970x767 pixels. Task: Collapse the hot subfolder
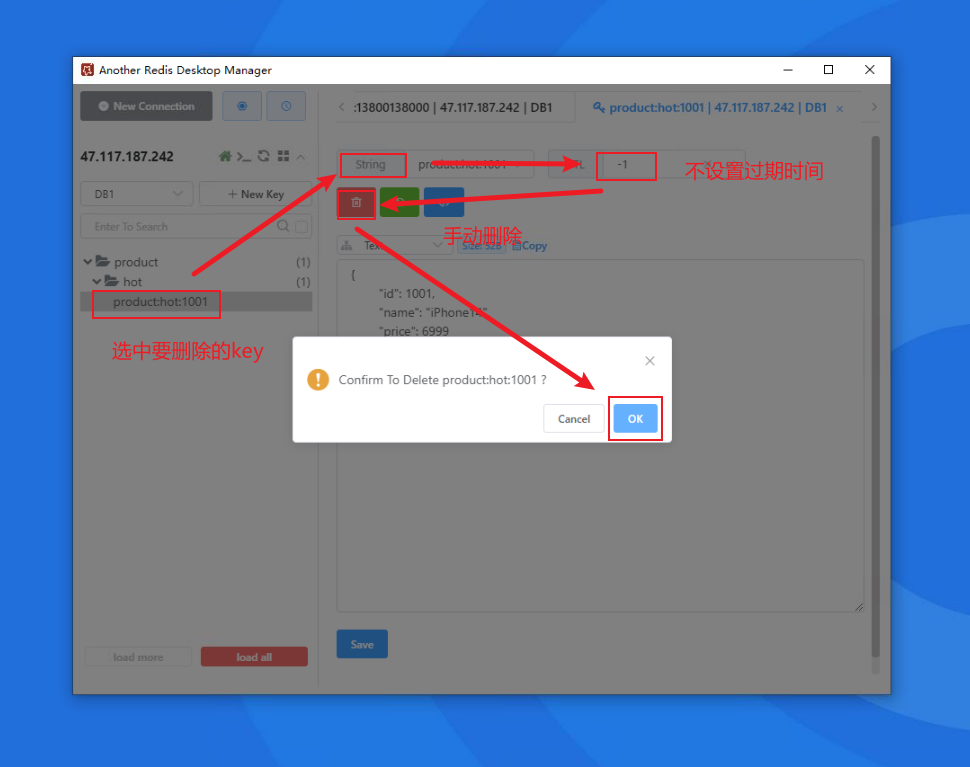tap(97, 281)
